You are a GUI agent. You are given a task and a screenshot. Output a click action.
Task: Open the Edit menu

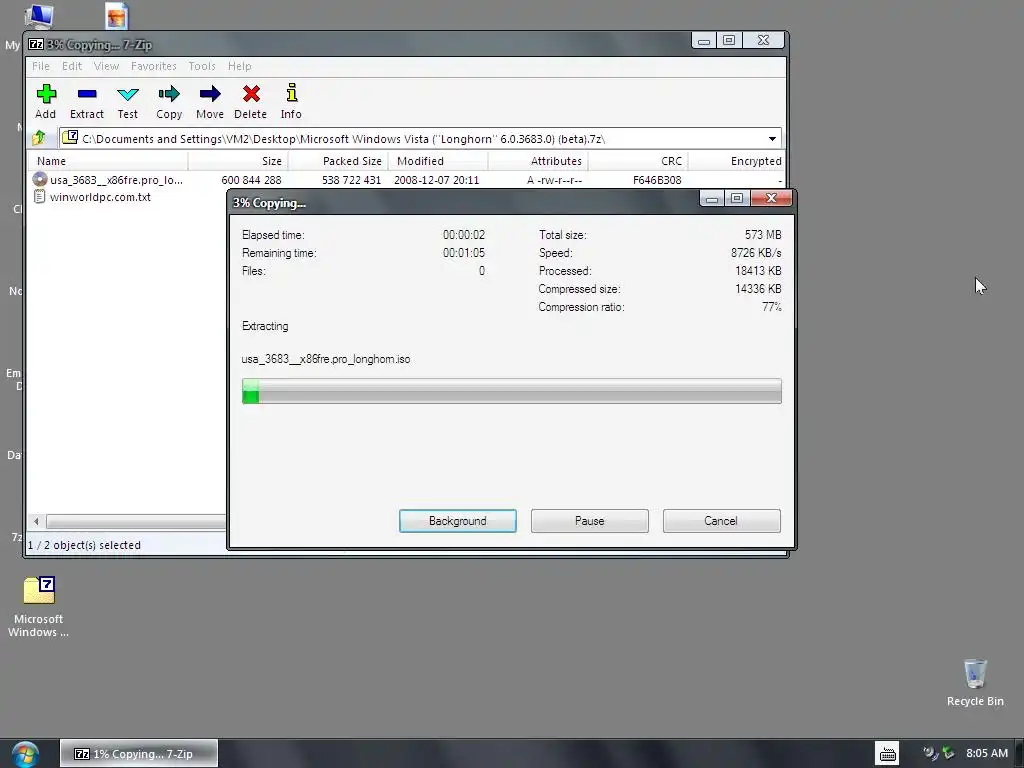[x=72, y=66]
